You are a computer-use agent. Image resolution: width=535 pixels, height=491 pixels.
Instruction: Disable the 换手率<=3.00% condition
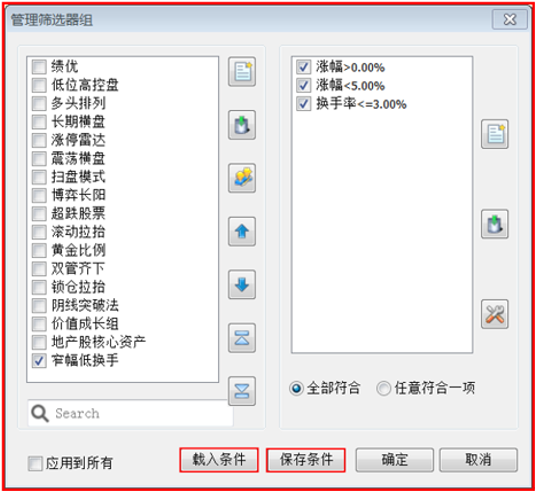pyautogui.click(x=304, y=104)
